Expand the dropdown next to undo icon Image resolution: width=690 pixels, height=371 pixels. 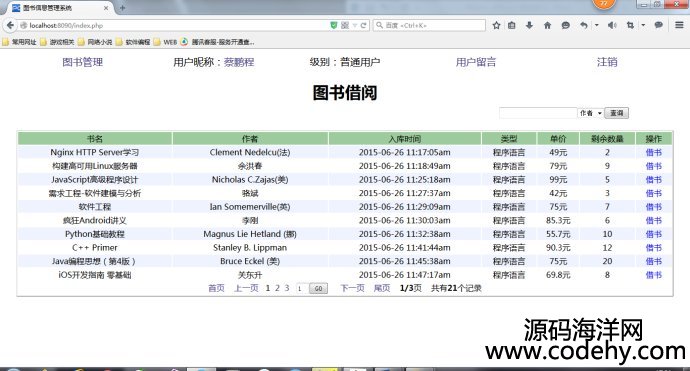tap(597, 26)
